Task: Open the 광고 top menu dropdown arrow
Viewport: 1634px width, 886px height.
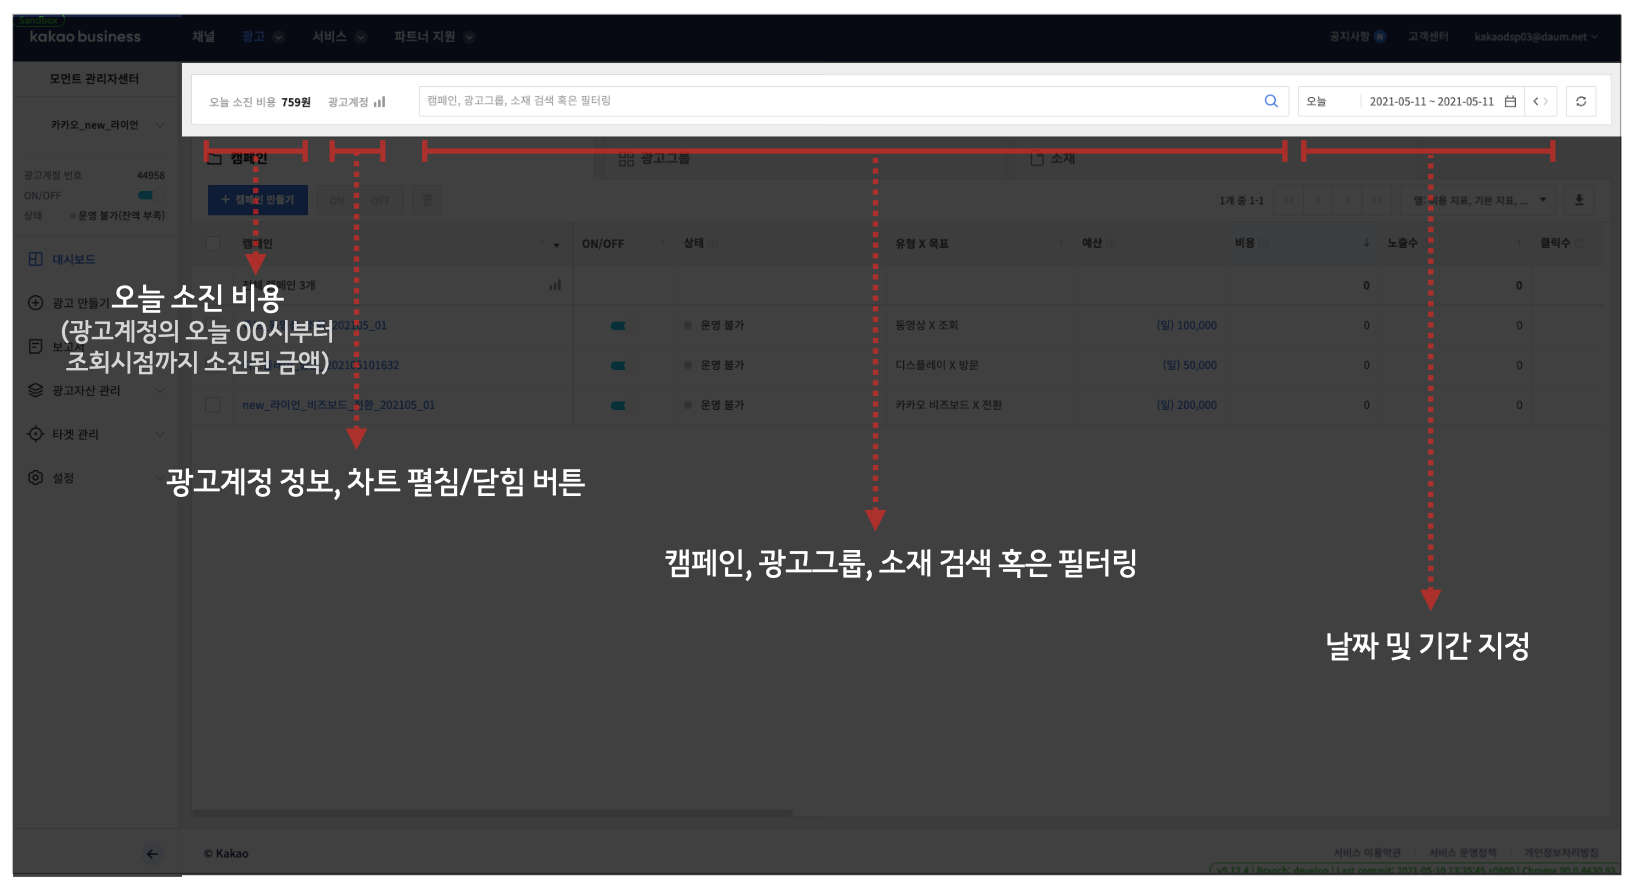Action: click(278, 37)
